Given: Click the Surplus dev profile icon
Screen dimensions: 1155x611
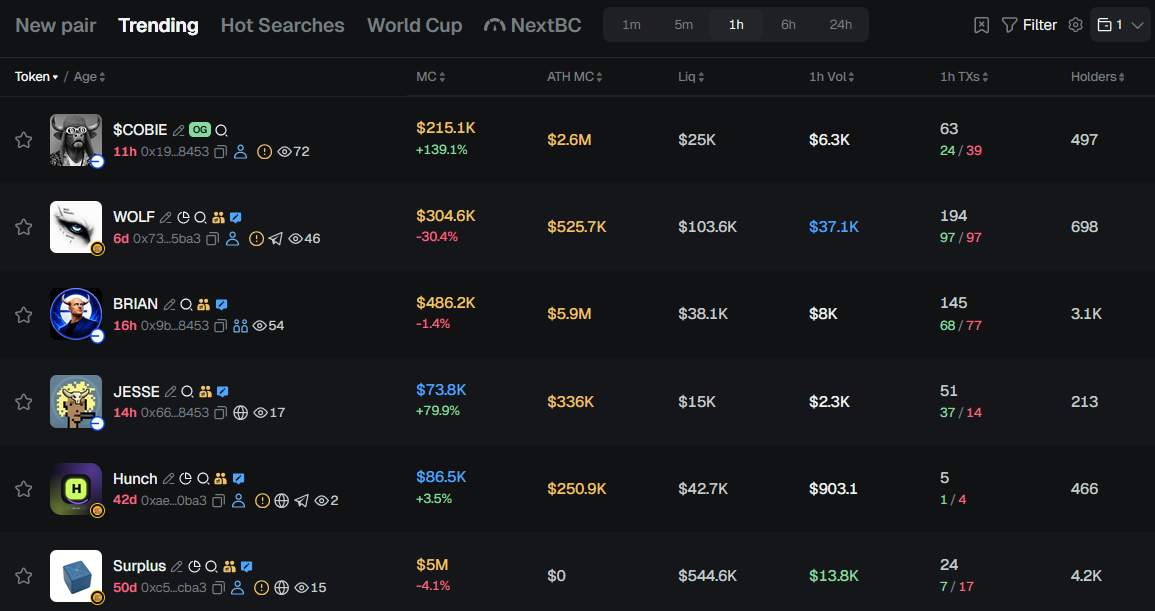Looking at the screenshot, I should tap(238, 587).
